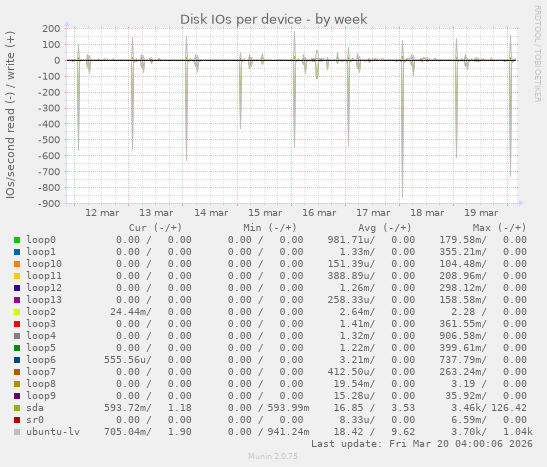Image resolution: width=547 pixels, height=467 pixels.
Task: Click the 'sda' legend label
Action: pyautogui.click(x=35, y=408)
